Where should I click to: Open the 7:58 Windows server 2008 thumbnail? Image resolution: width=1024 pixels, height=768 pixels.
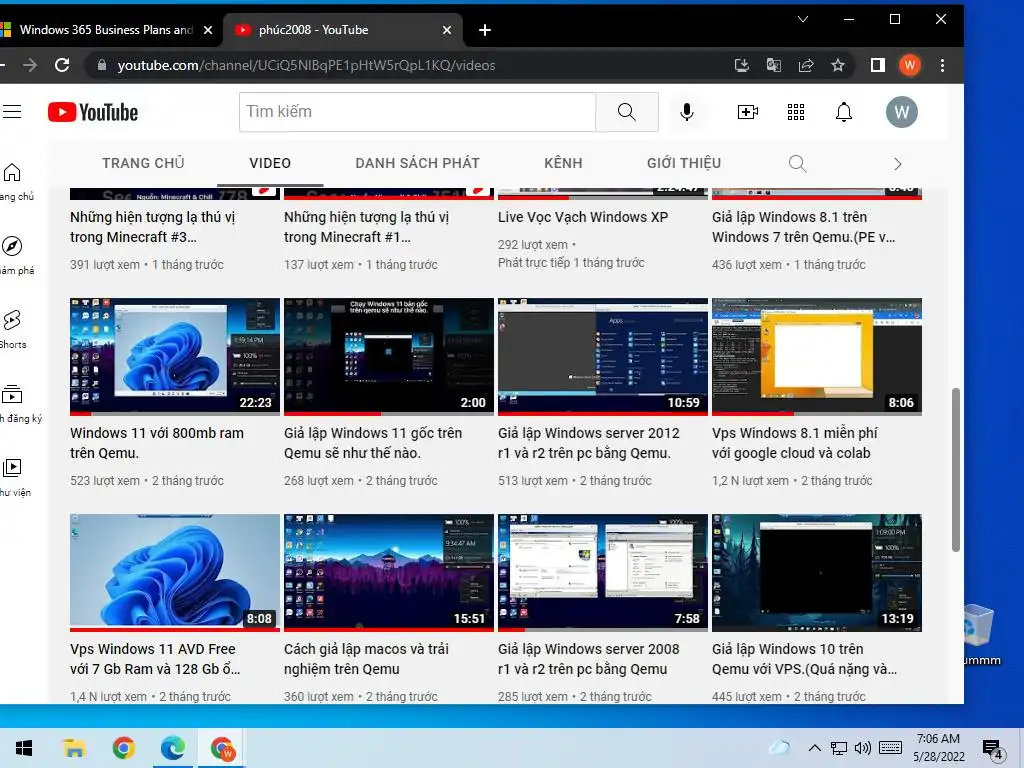pos(603,572)
